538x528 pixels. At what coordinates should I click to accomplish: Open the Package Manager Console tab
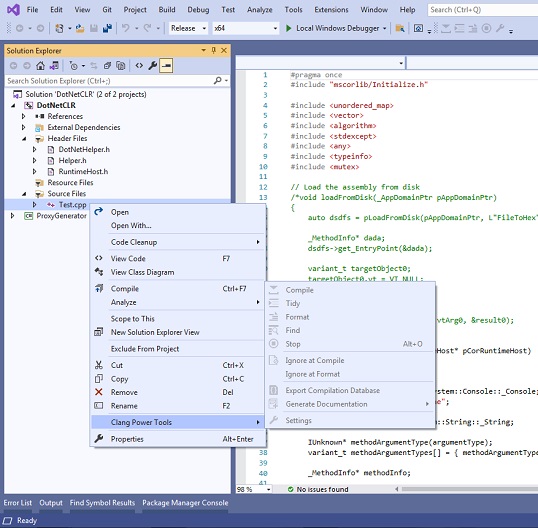coord(185,503)
